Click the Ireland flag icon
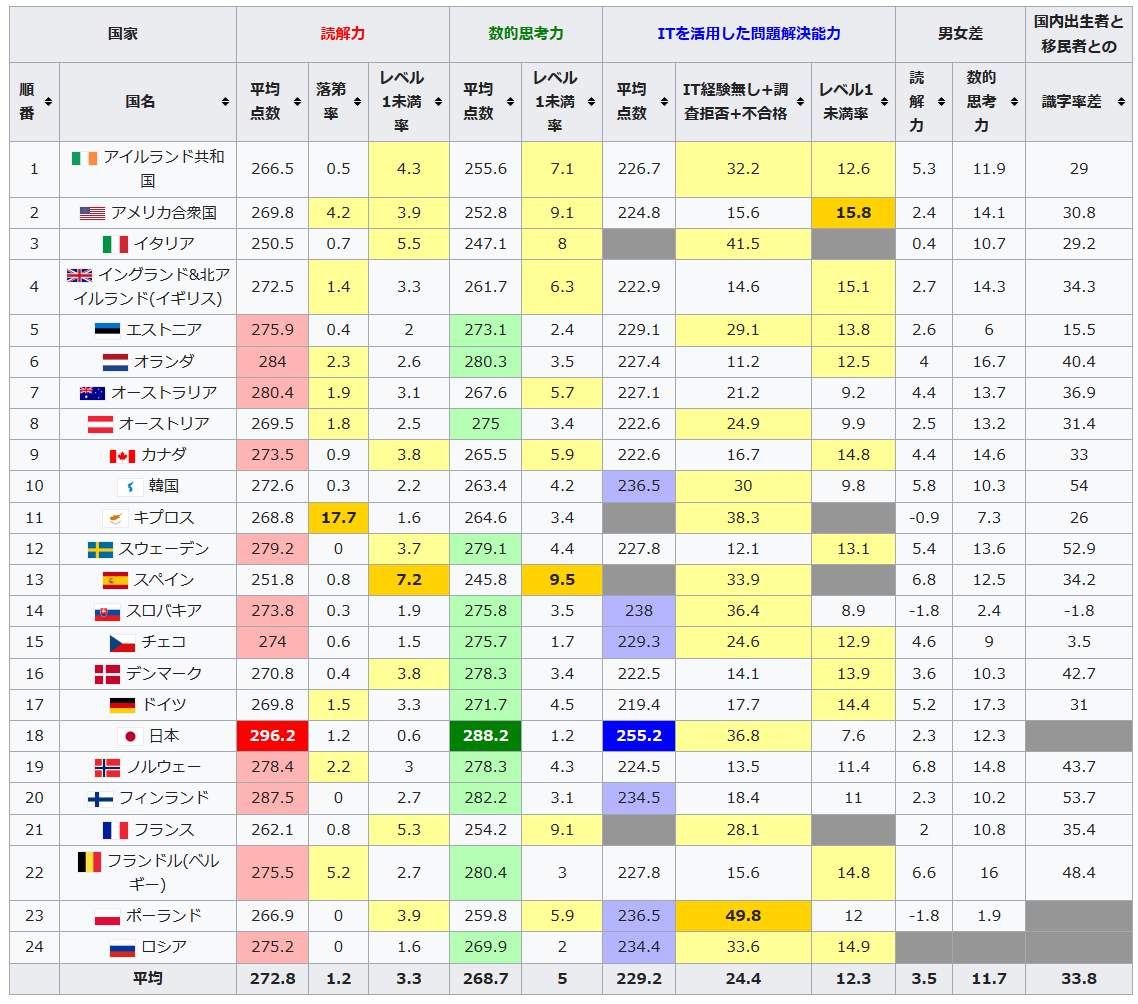 coord(85,158)
